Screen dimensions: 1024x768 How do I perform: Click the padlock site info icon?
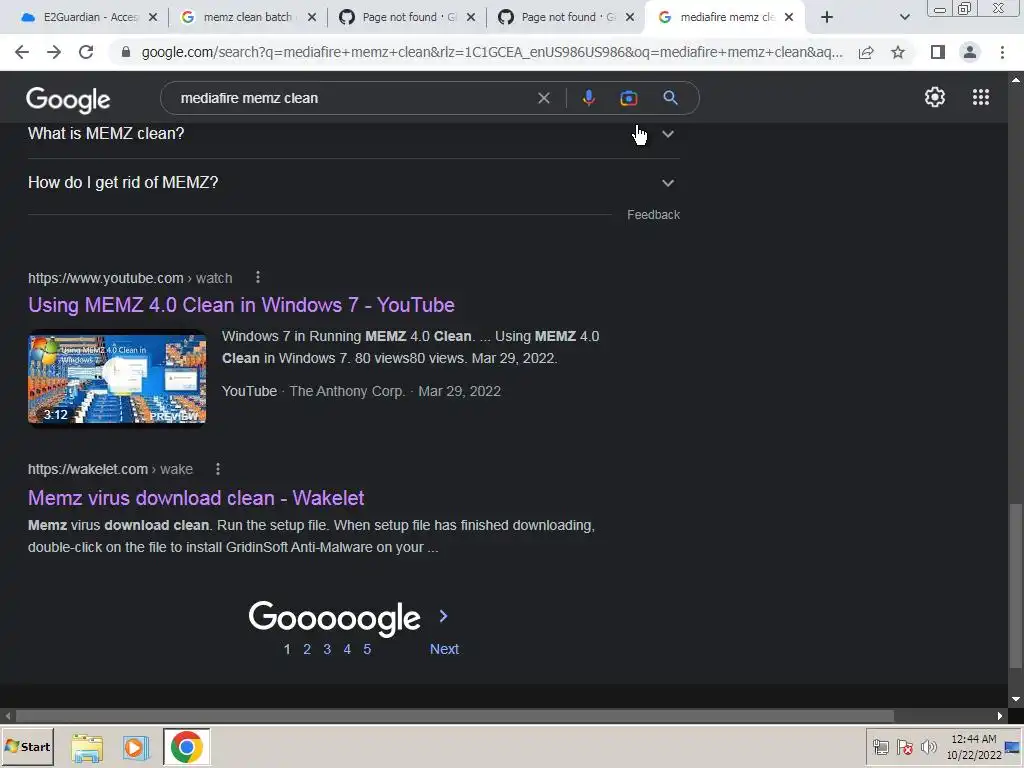pyautogui.click(x=126, y=52)
